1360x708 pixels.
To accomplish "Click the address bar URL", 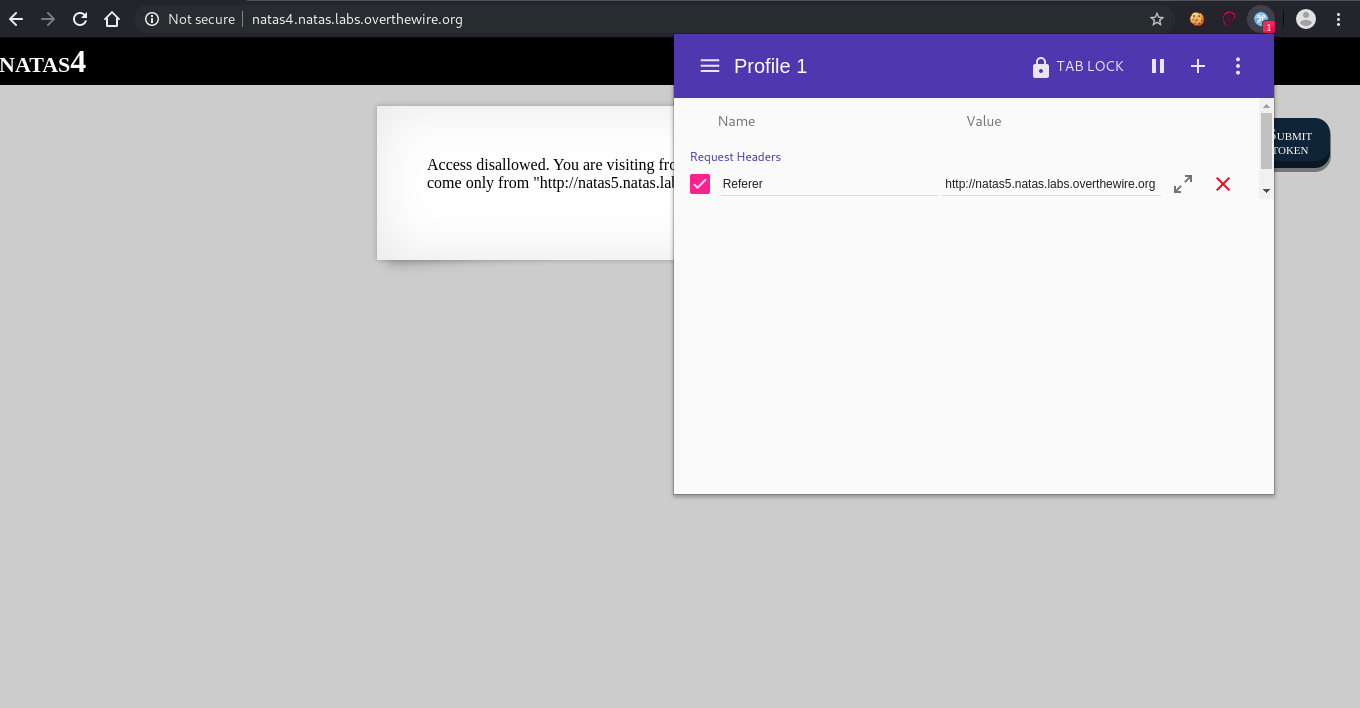I will [357, 19].
